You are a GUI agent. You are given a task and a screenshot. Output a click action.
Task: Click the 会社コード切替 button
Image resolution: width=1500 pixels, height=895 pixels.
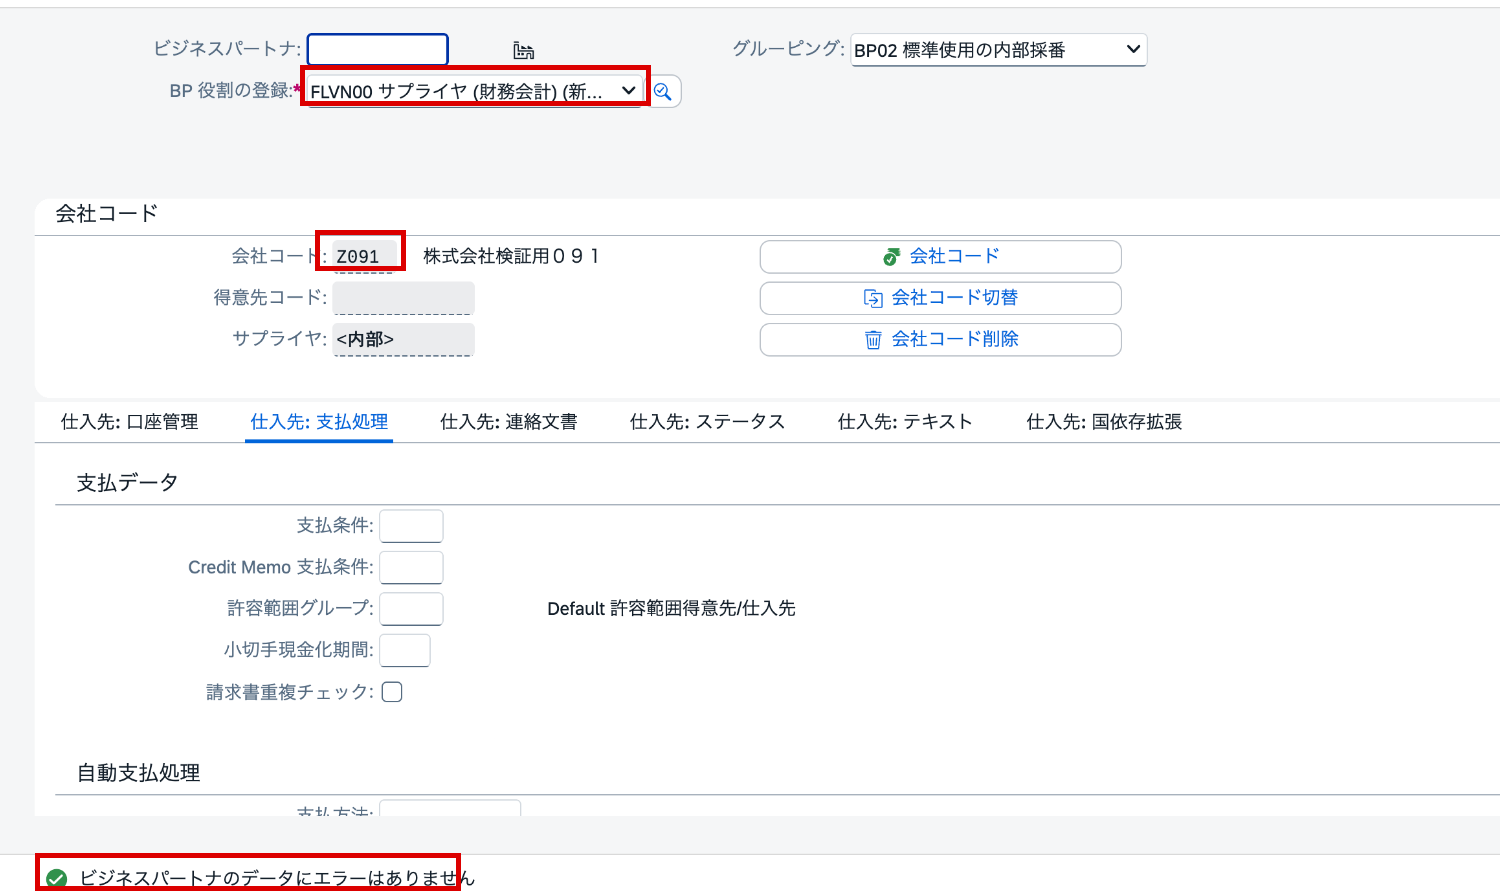(940, 298)
